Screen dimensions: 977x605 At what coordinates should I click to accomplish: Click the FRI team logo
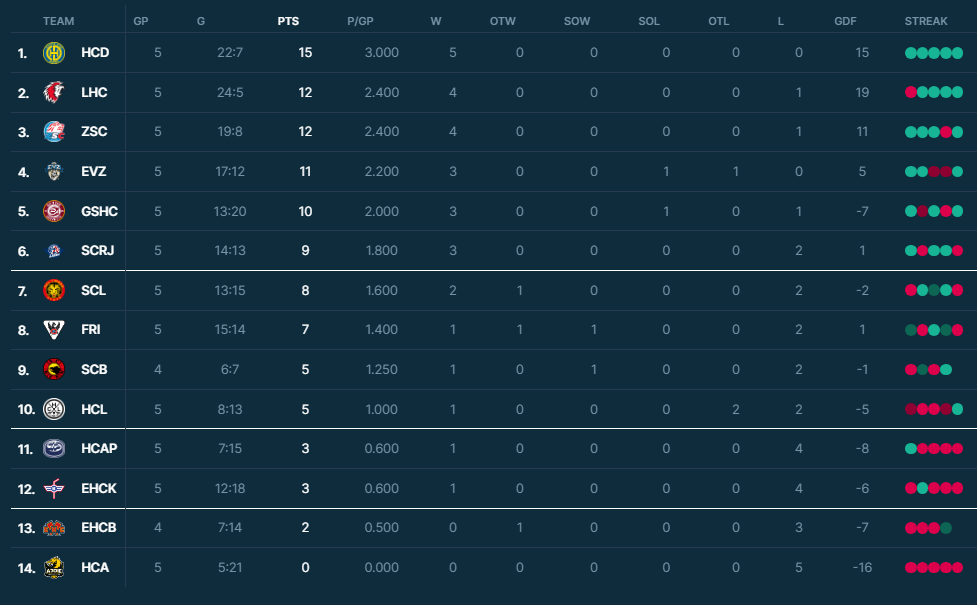click(x=54, y=330)
